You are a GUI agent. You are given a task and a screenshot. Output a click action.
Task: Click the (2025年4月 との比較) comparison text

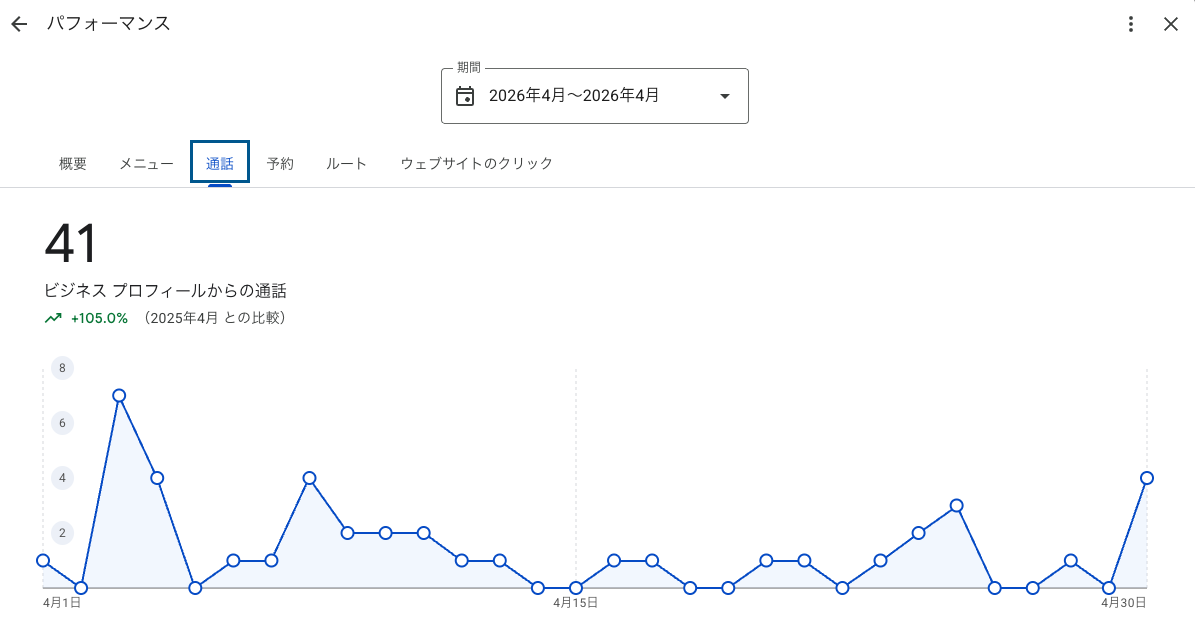214,318
